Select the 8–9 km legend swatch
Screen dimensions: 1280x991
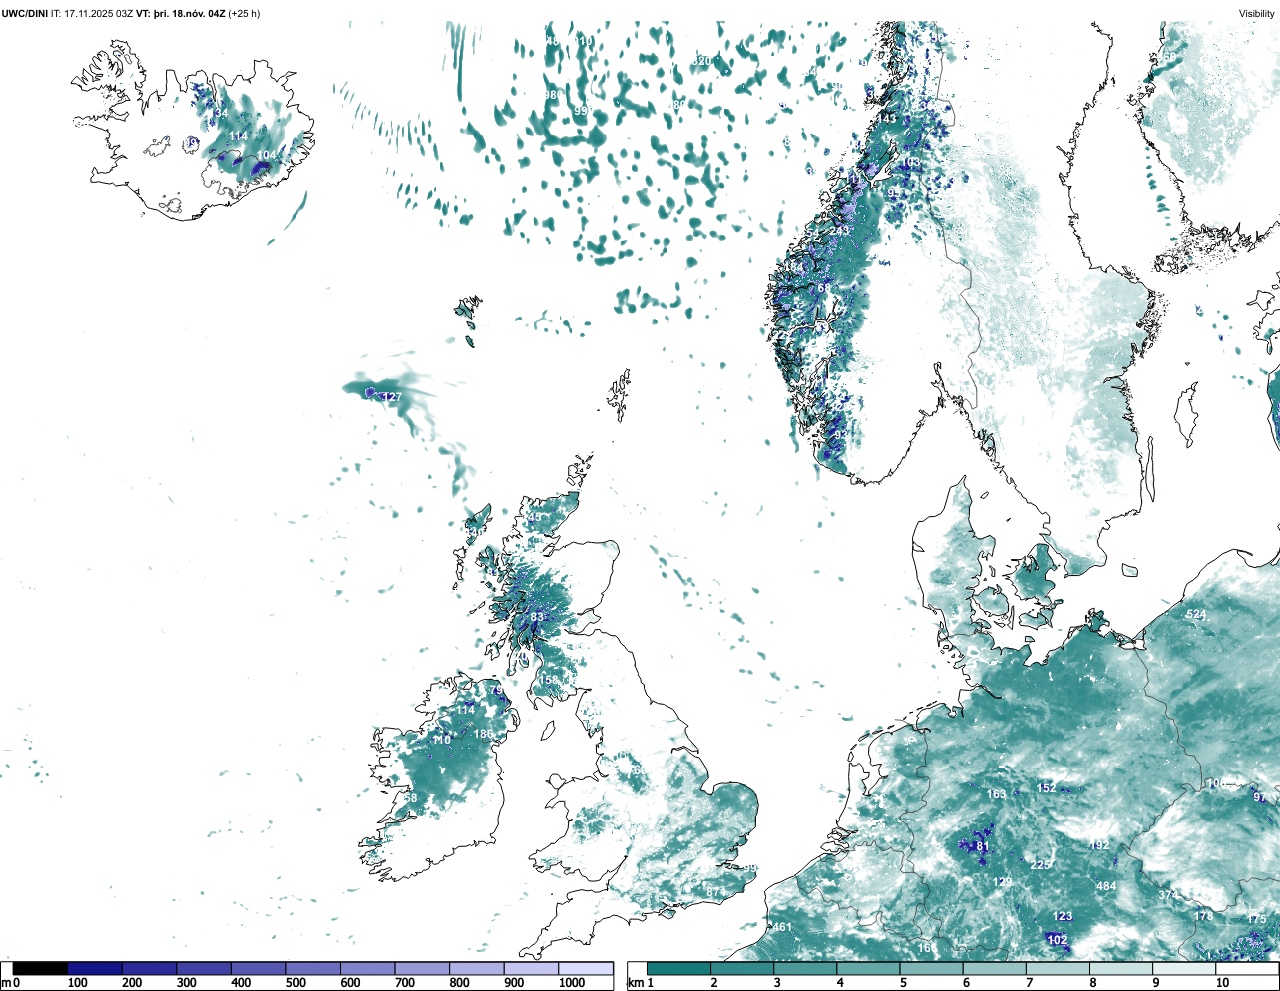[1121, 968]
